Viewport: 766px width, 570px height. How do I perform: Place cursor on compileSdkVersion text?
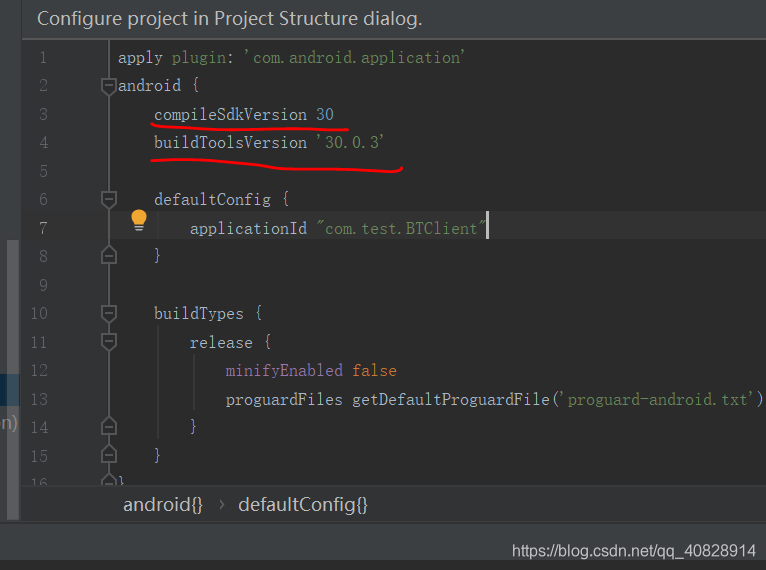(x=231, y=115)
